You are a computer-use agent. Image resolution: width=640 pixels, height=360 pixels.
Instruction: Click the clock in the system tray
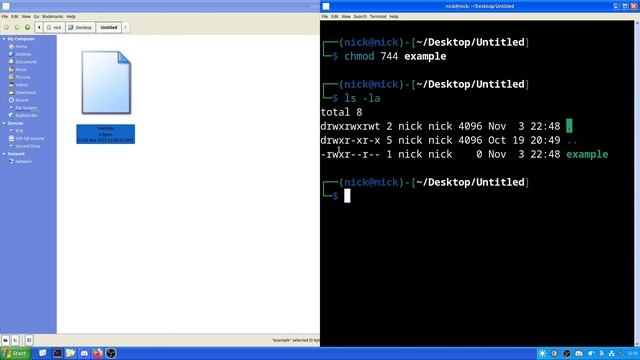point(633,353)
